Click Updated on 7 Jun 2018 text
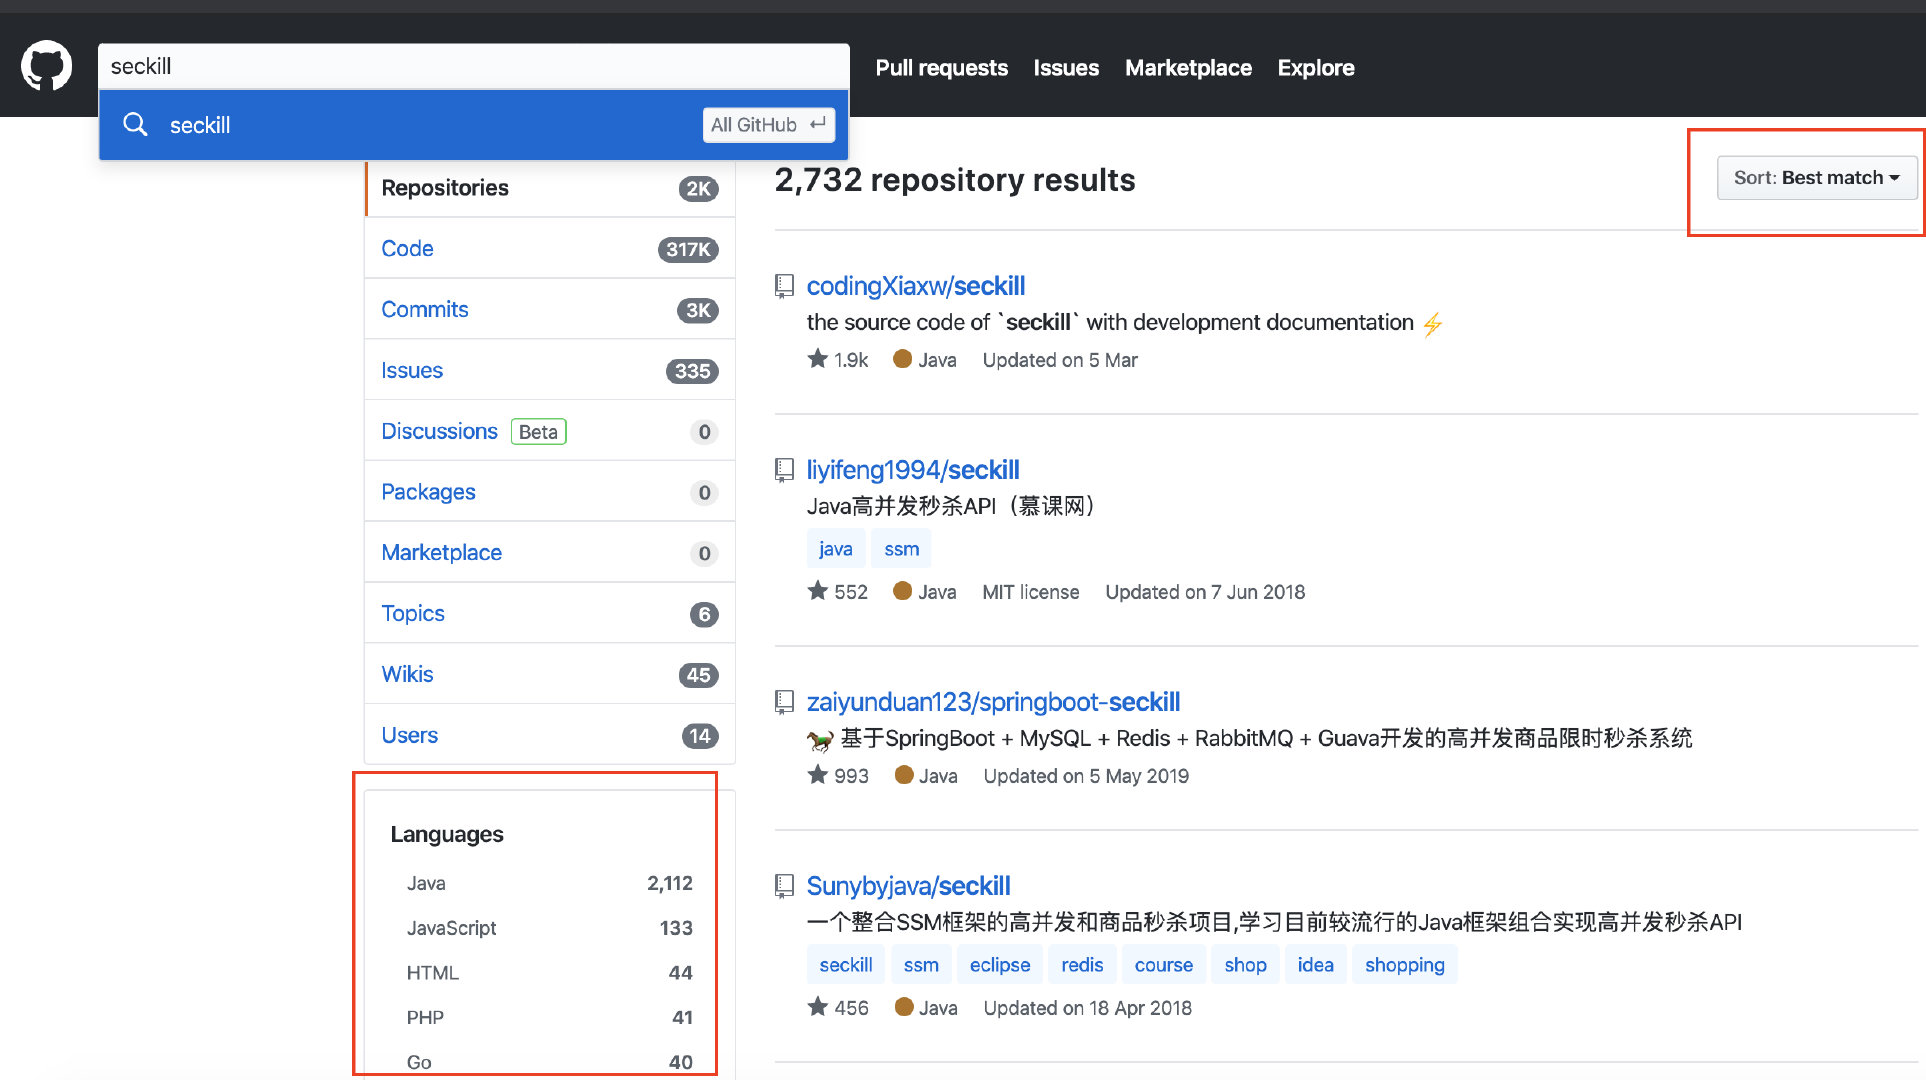This screenshot has width=1926, height=1080. click(x=1205, y=592)
